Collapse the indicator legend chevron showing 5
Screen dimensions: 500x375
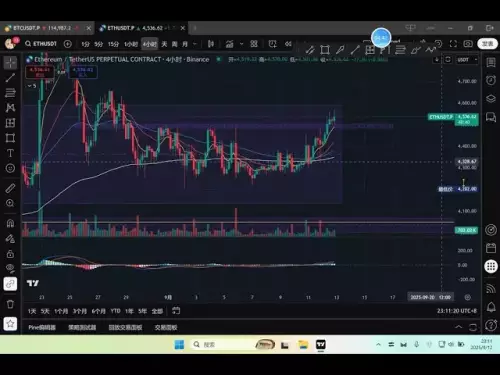pos(32,86)
